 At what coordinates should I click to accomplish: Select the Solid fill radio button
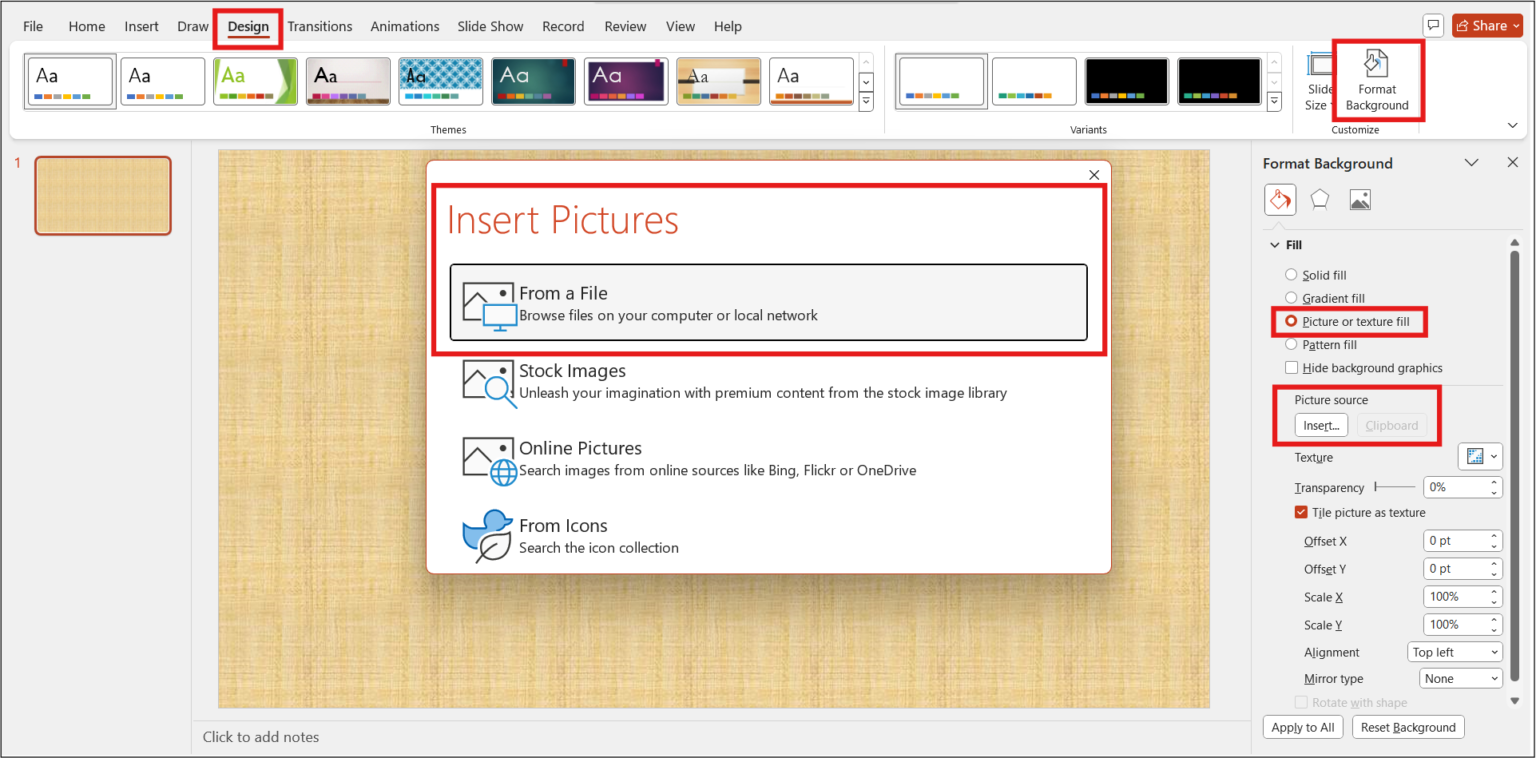[1290, 274]
